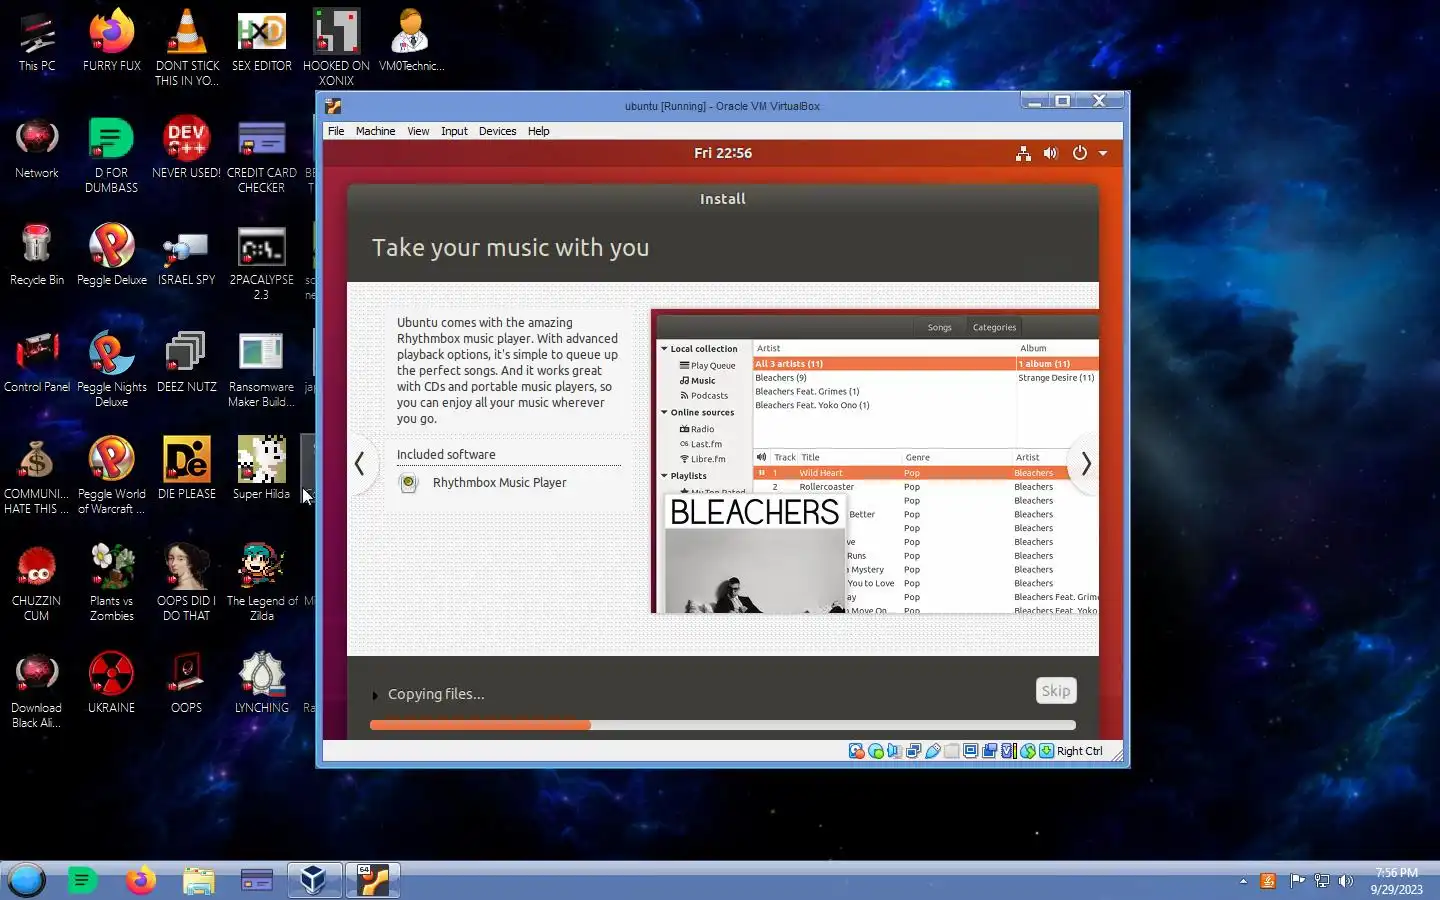The width and height of the screenshot is (1440, 900).
Task: Click the Rhythmbox Music Player icon under Included software
Action: click(x=408, y=483)
